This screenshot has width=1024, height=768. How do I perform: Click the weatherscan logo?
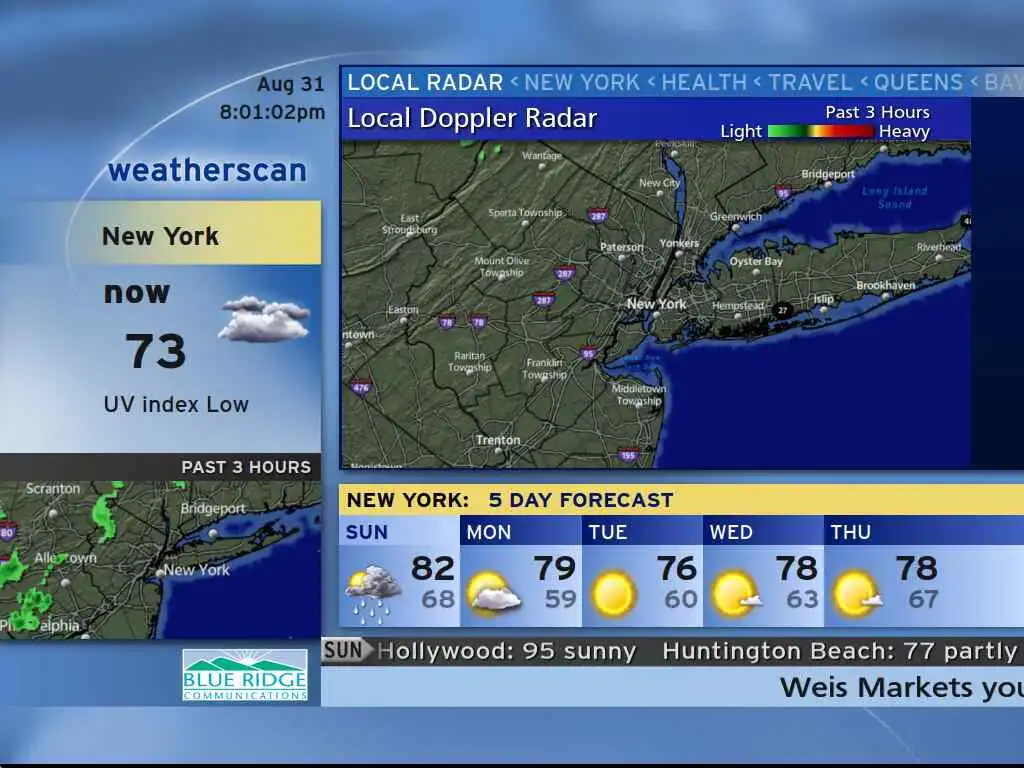(207, 170)
